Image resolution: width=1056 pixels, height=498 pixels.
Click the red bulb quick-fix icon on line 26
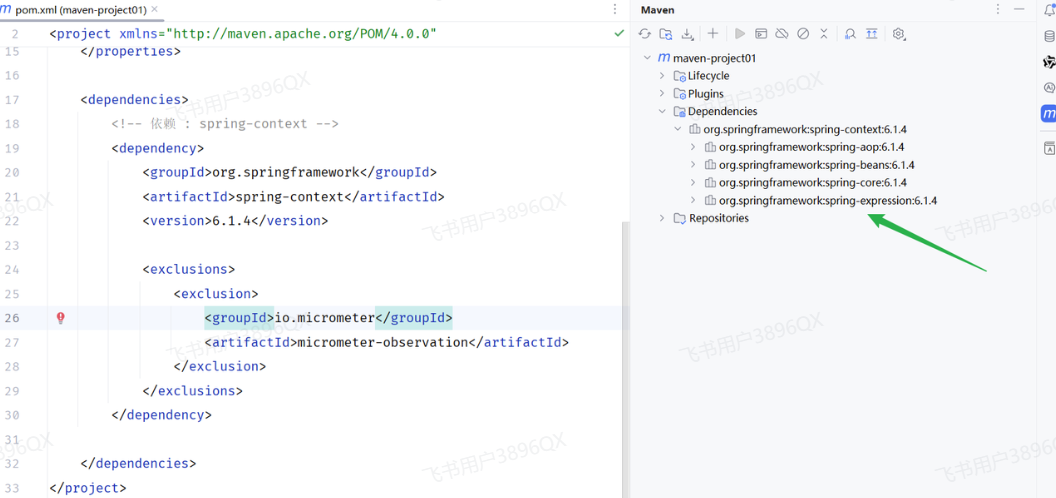coord(61,318)
